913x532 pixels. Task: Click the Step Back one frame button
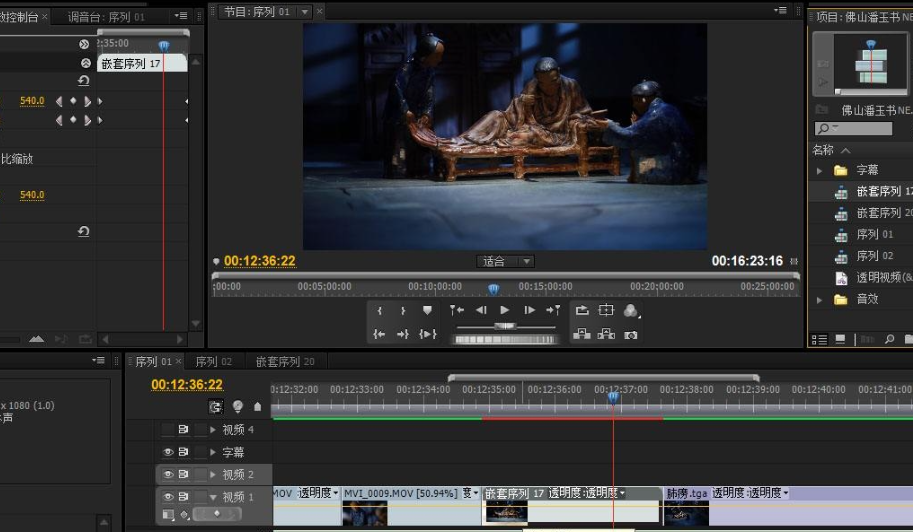click(481, 310)
